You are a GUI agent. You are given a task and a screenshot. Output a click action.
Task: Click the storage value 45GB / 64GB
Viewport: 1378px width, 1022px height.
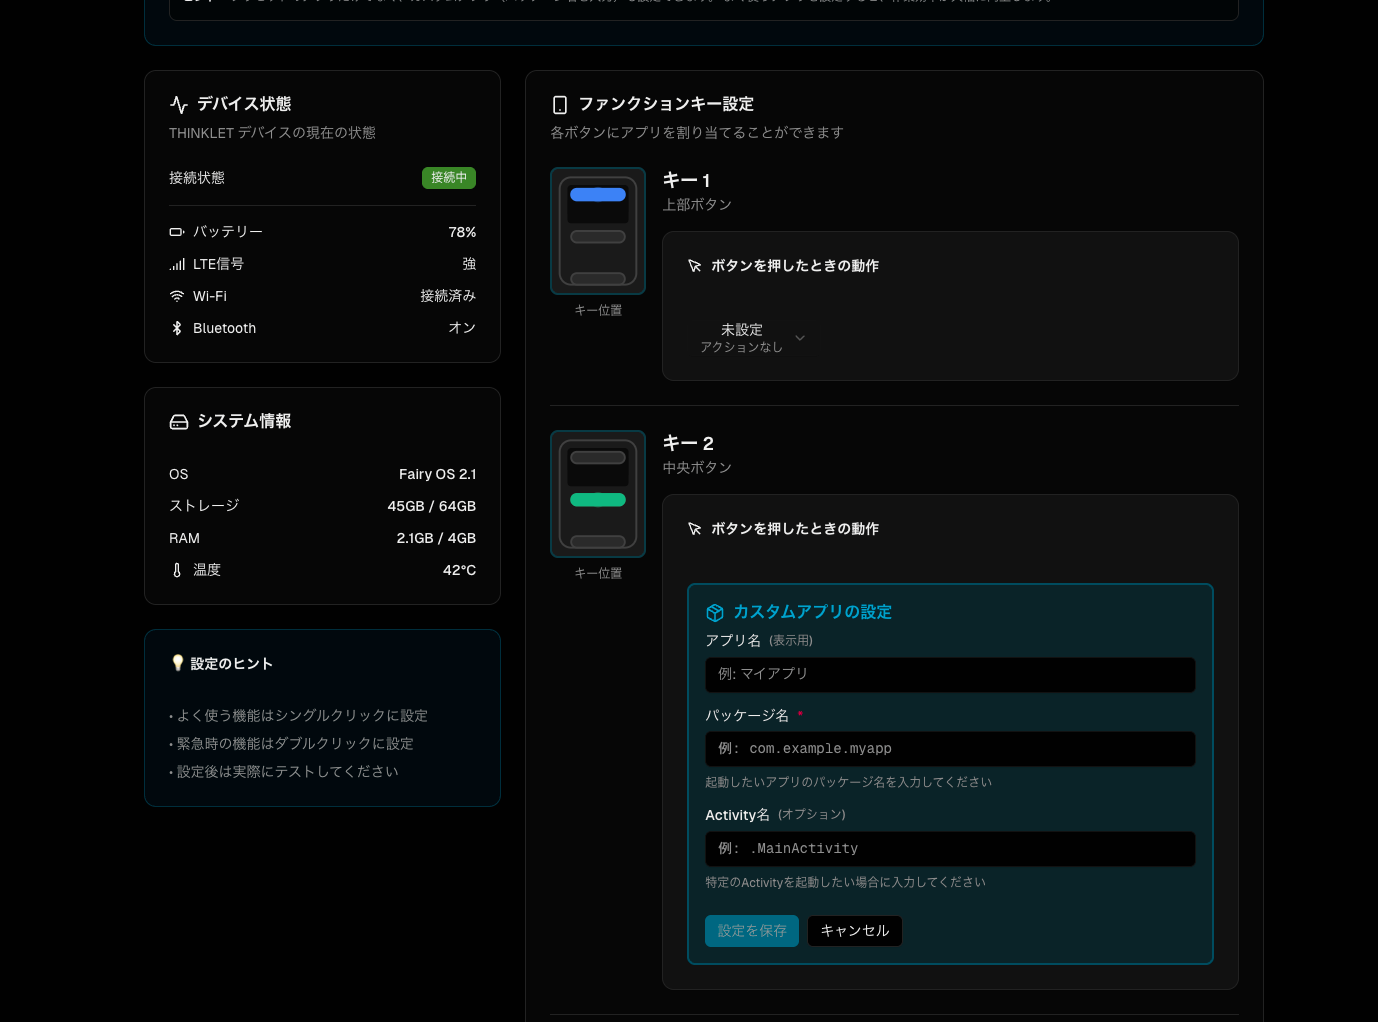click(x=432, y=506)
